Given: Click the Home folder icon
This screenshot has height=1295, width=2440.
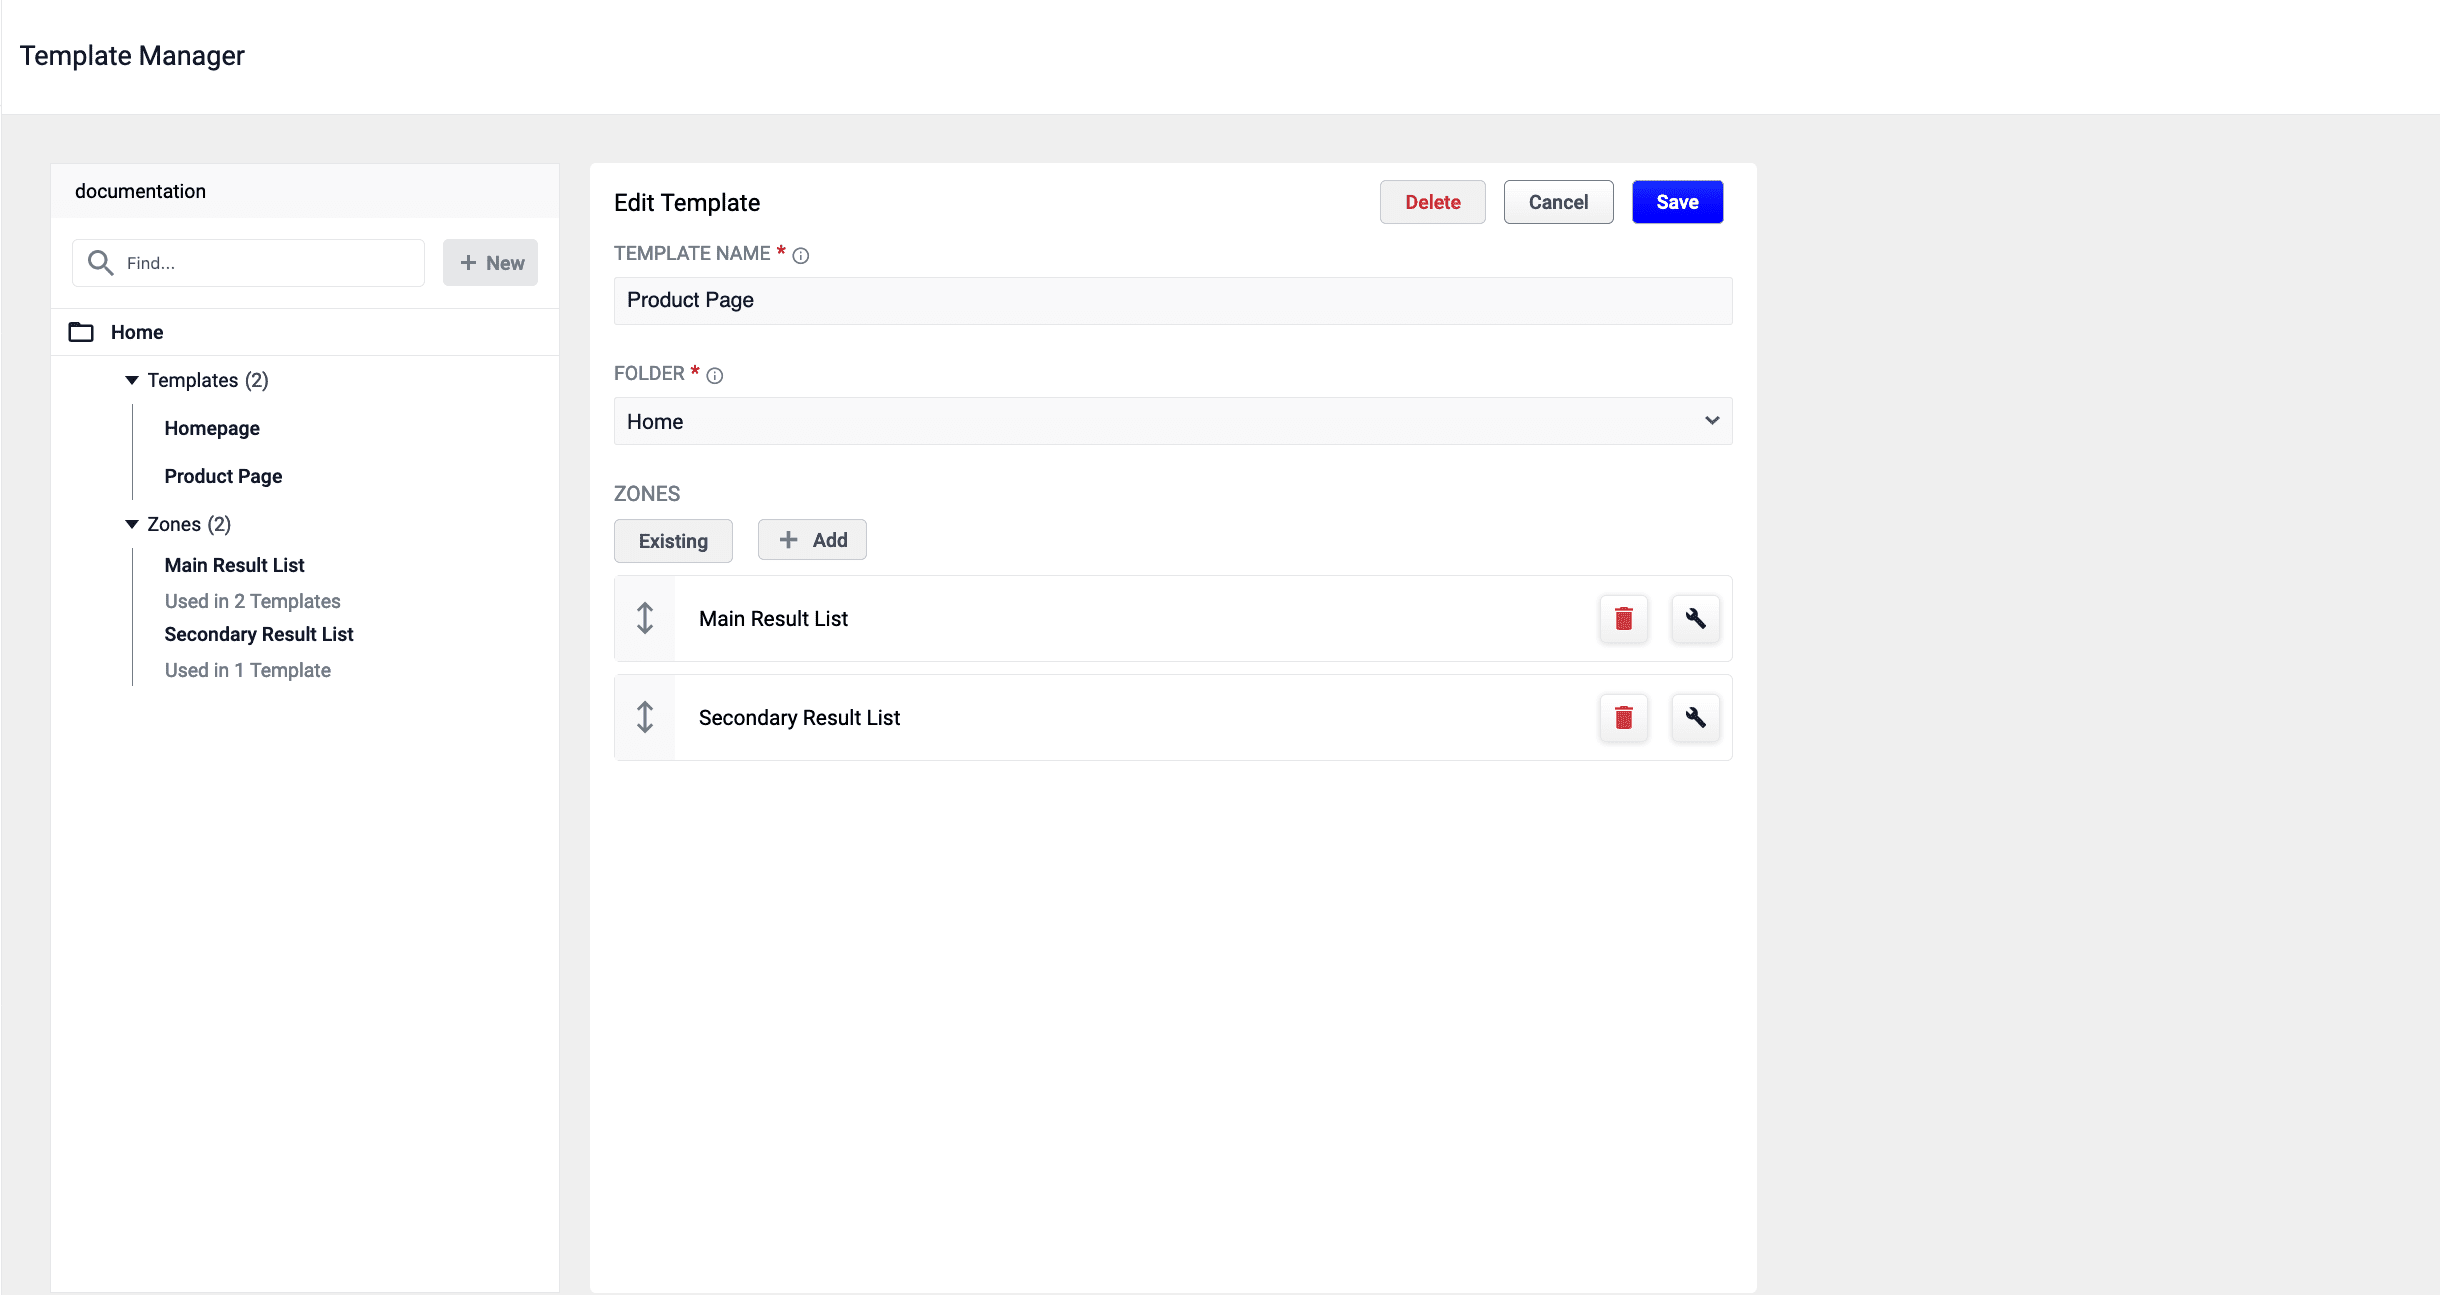Looking at the screenshot, I should [81, 332].
